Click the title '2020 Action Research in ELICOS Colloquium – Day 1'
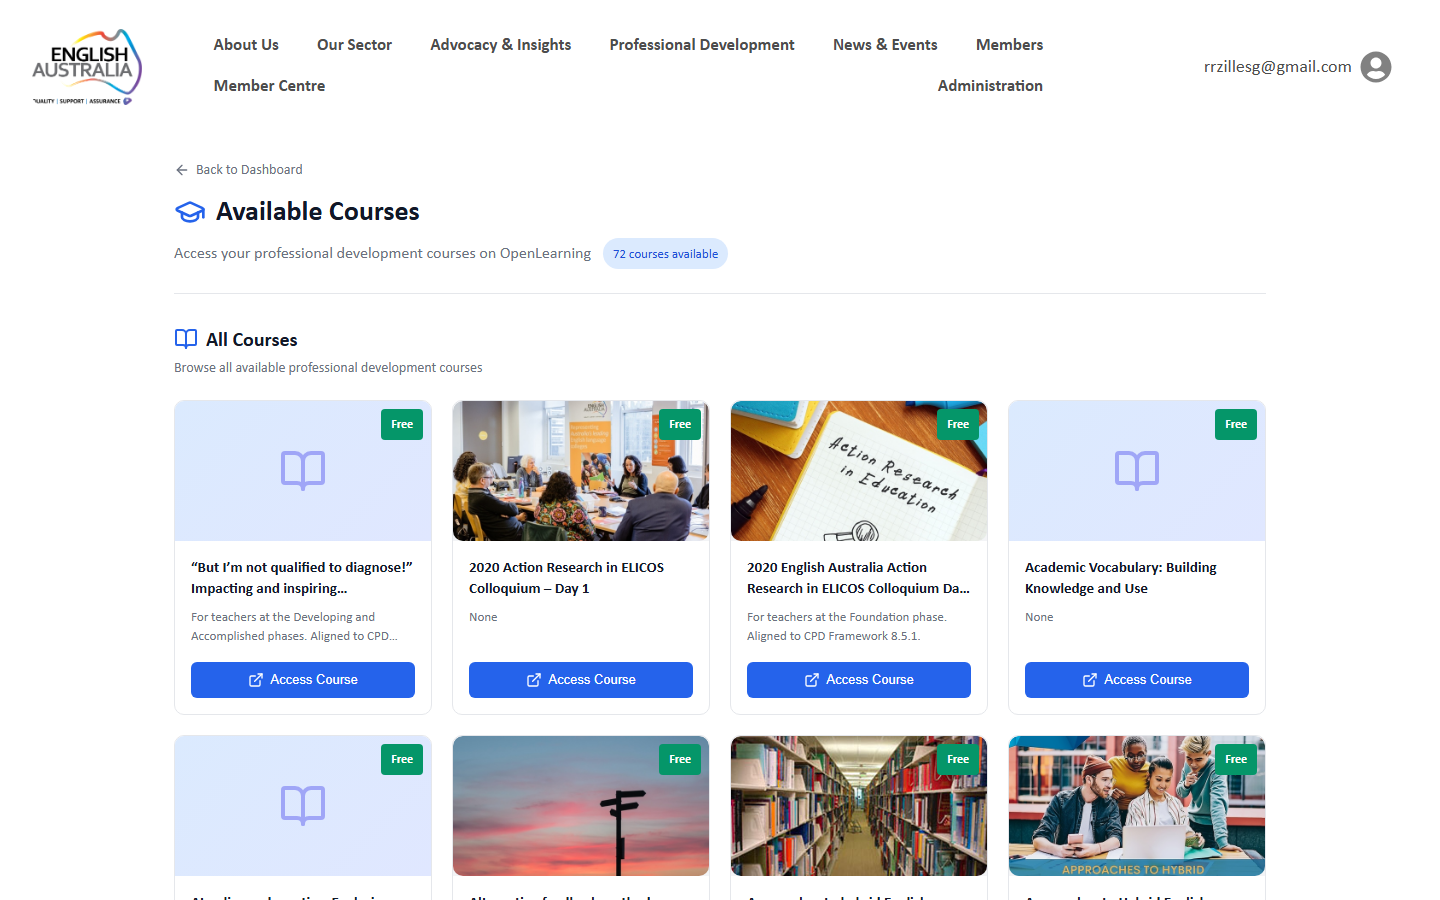Viewport: 1440px width, 900px height. (x=566, y=578)
